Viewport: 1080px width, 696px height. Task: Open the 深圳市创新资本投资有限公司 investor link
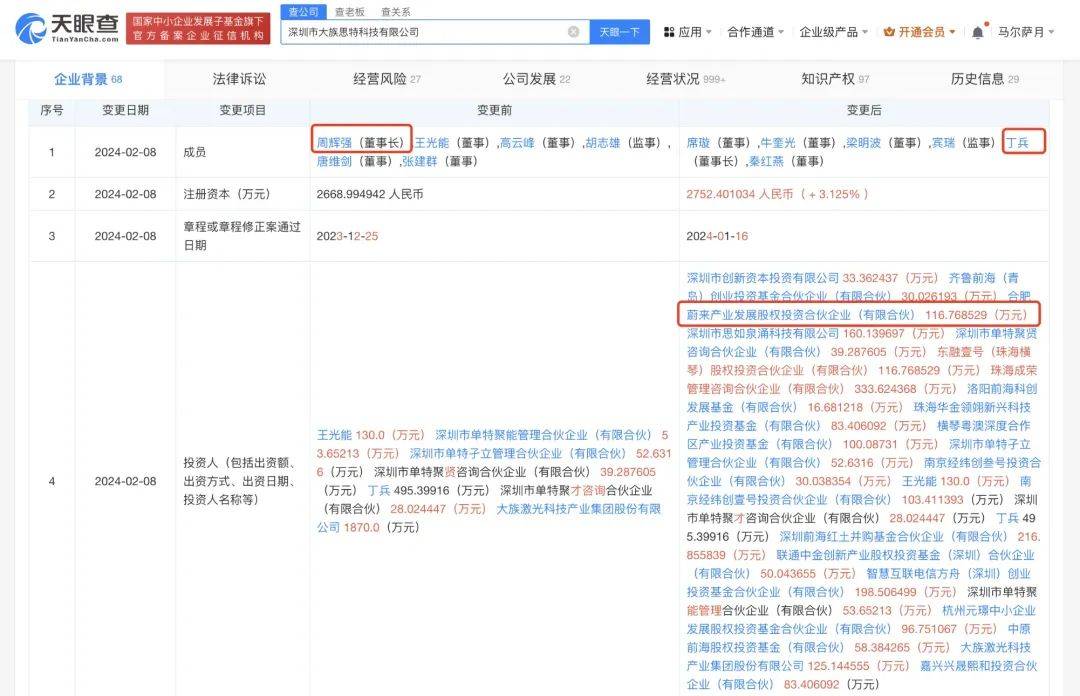click(762, 279)
